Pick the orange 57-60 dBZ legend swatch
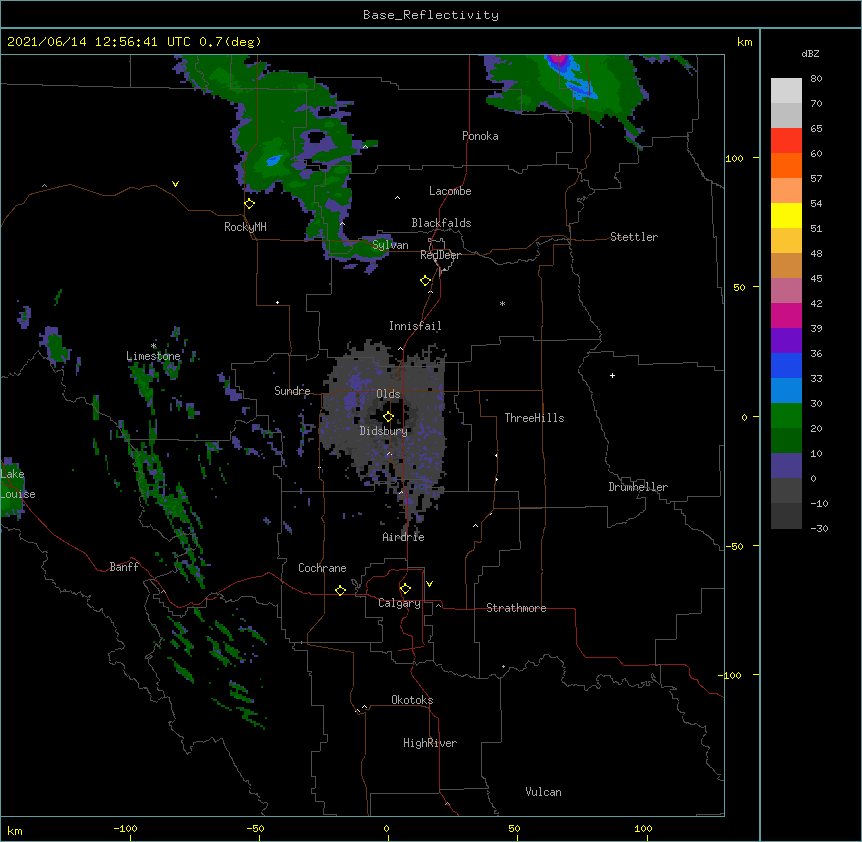 786,165
